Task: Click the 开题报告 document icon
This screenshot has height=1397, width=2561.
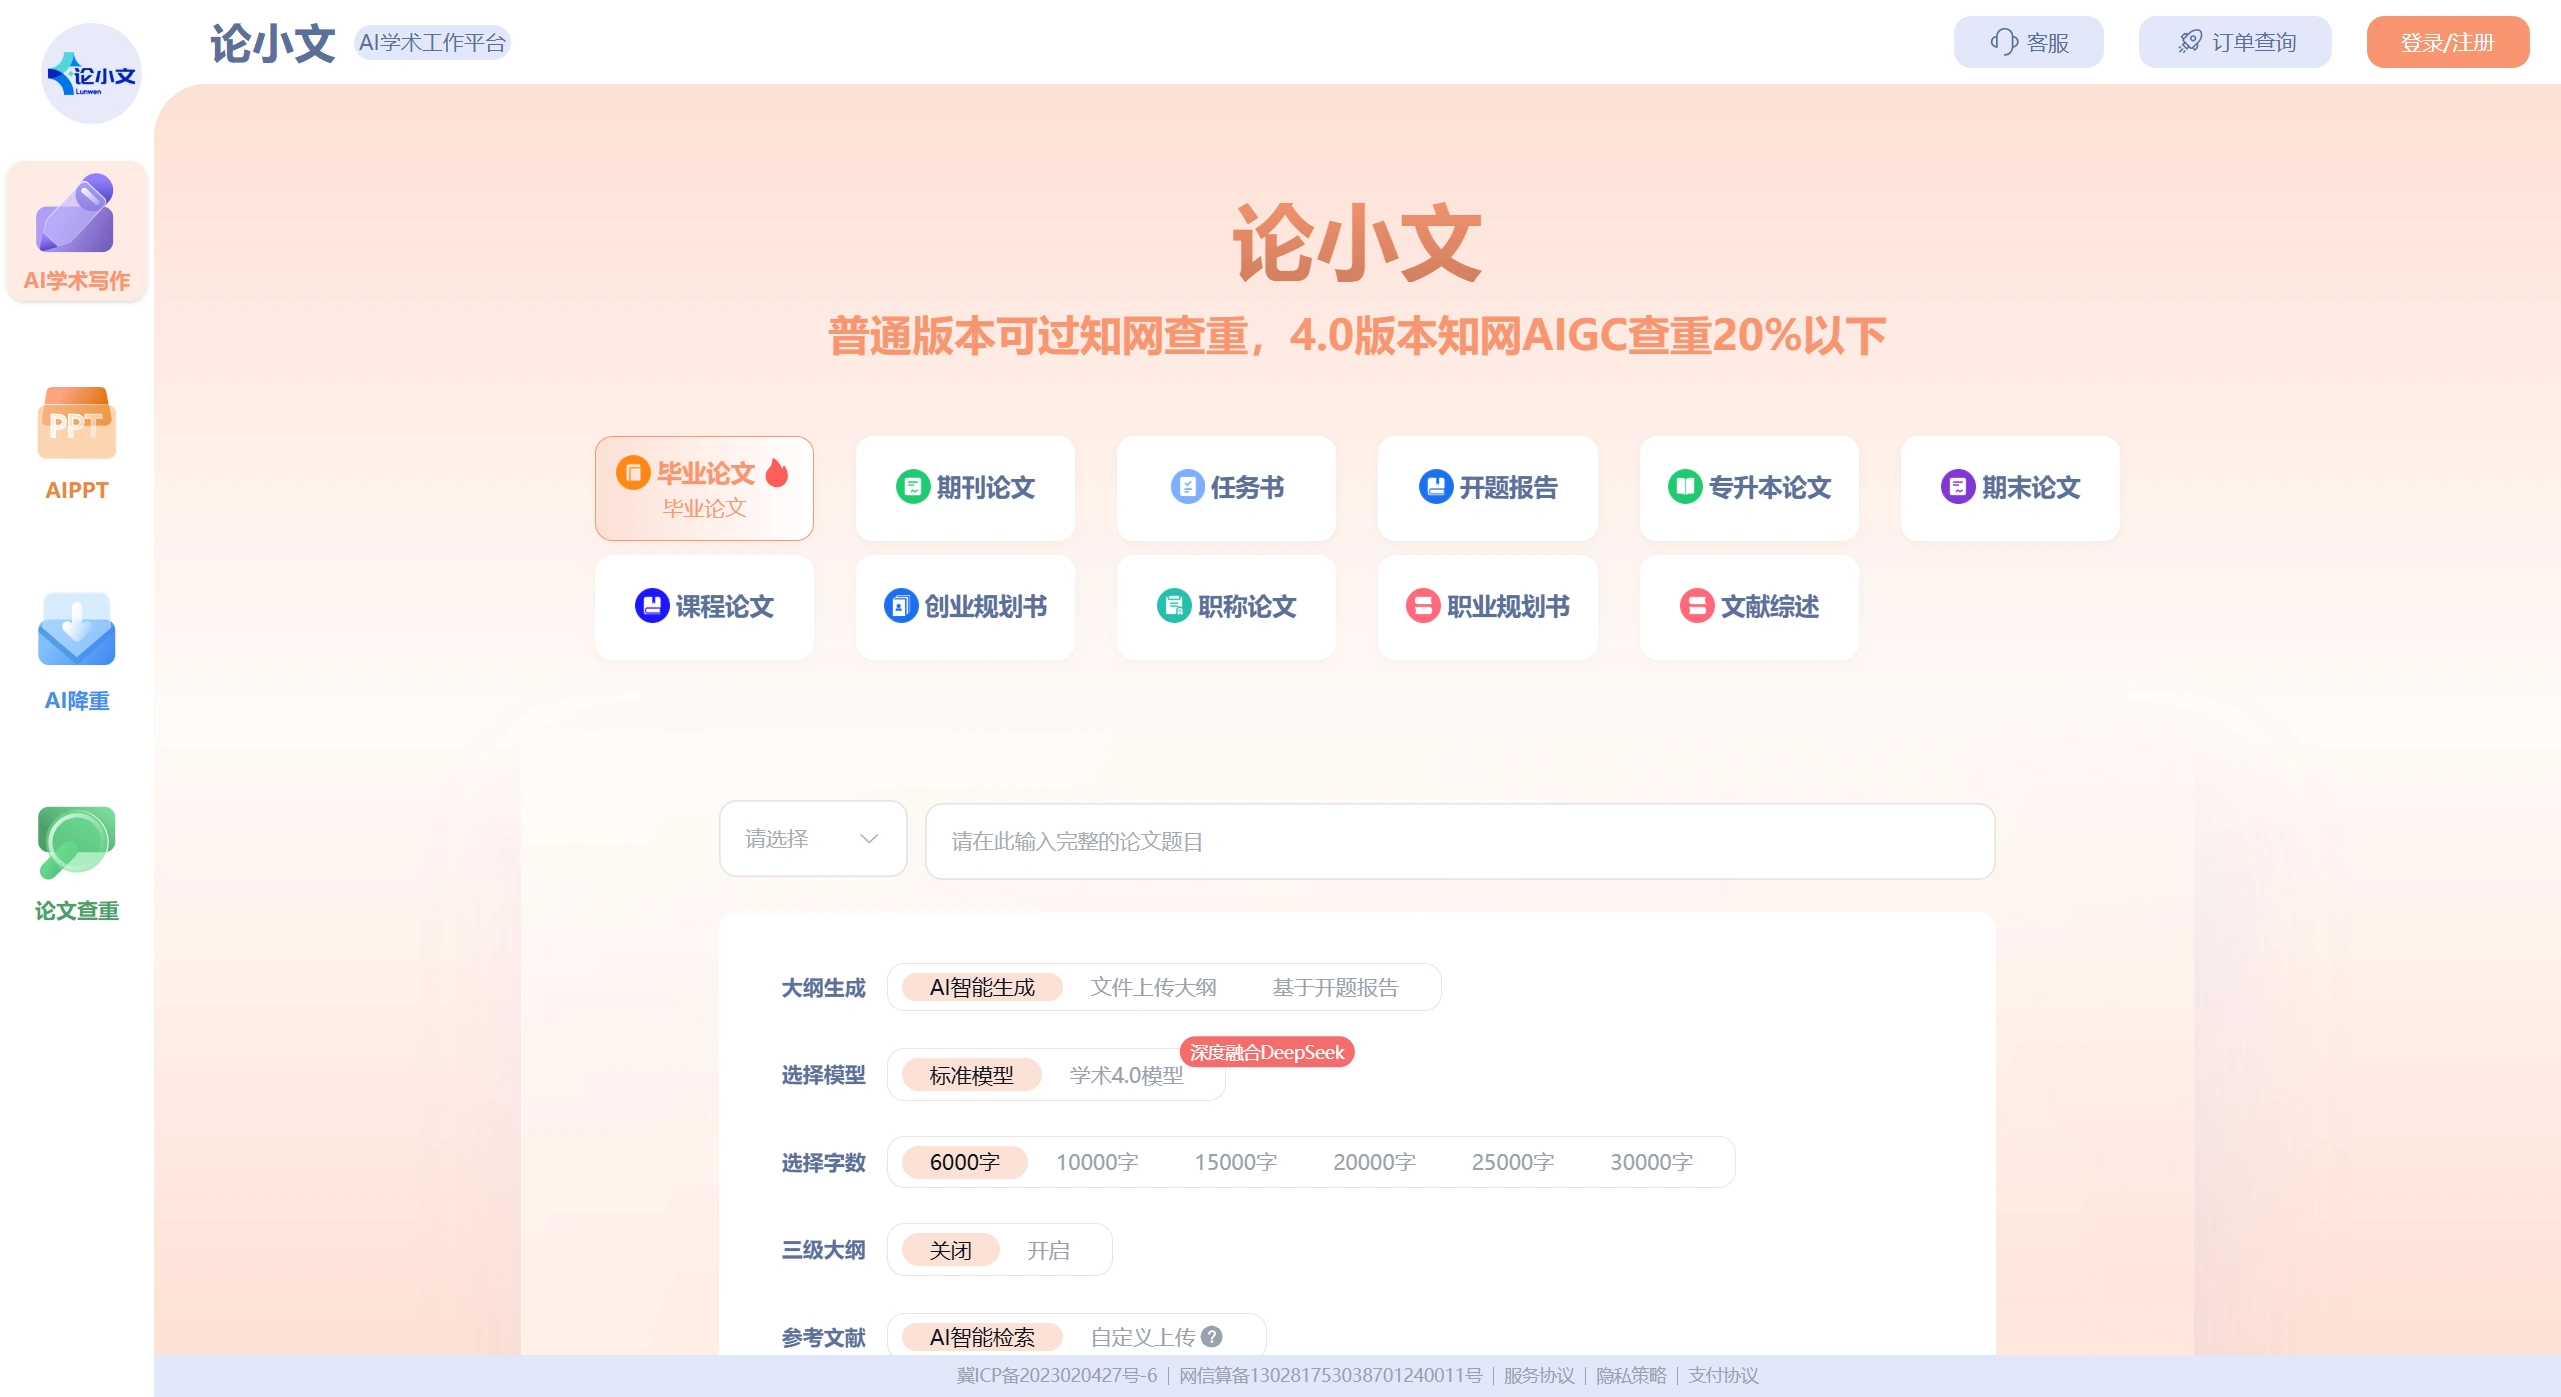Action: pos(1436,487)
